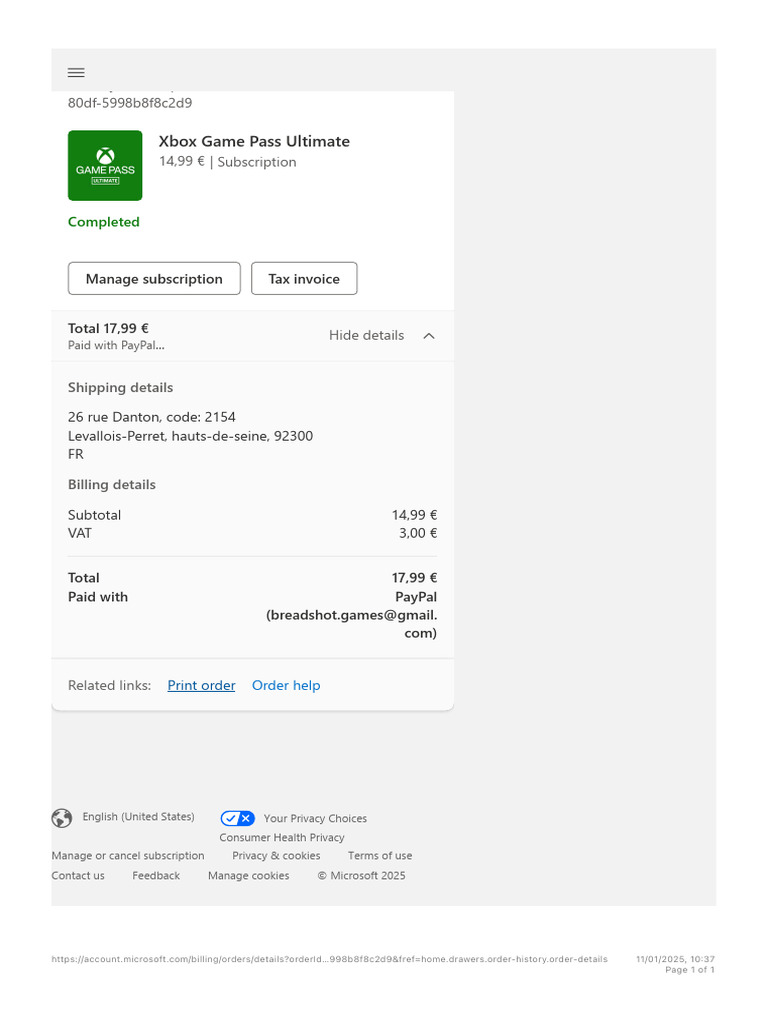The height and width of the screenshot is (1024, 768).
Task: Click the Print order link
Action: point(201,686)
